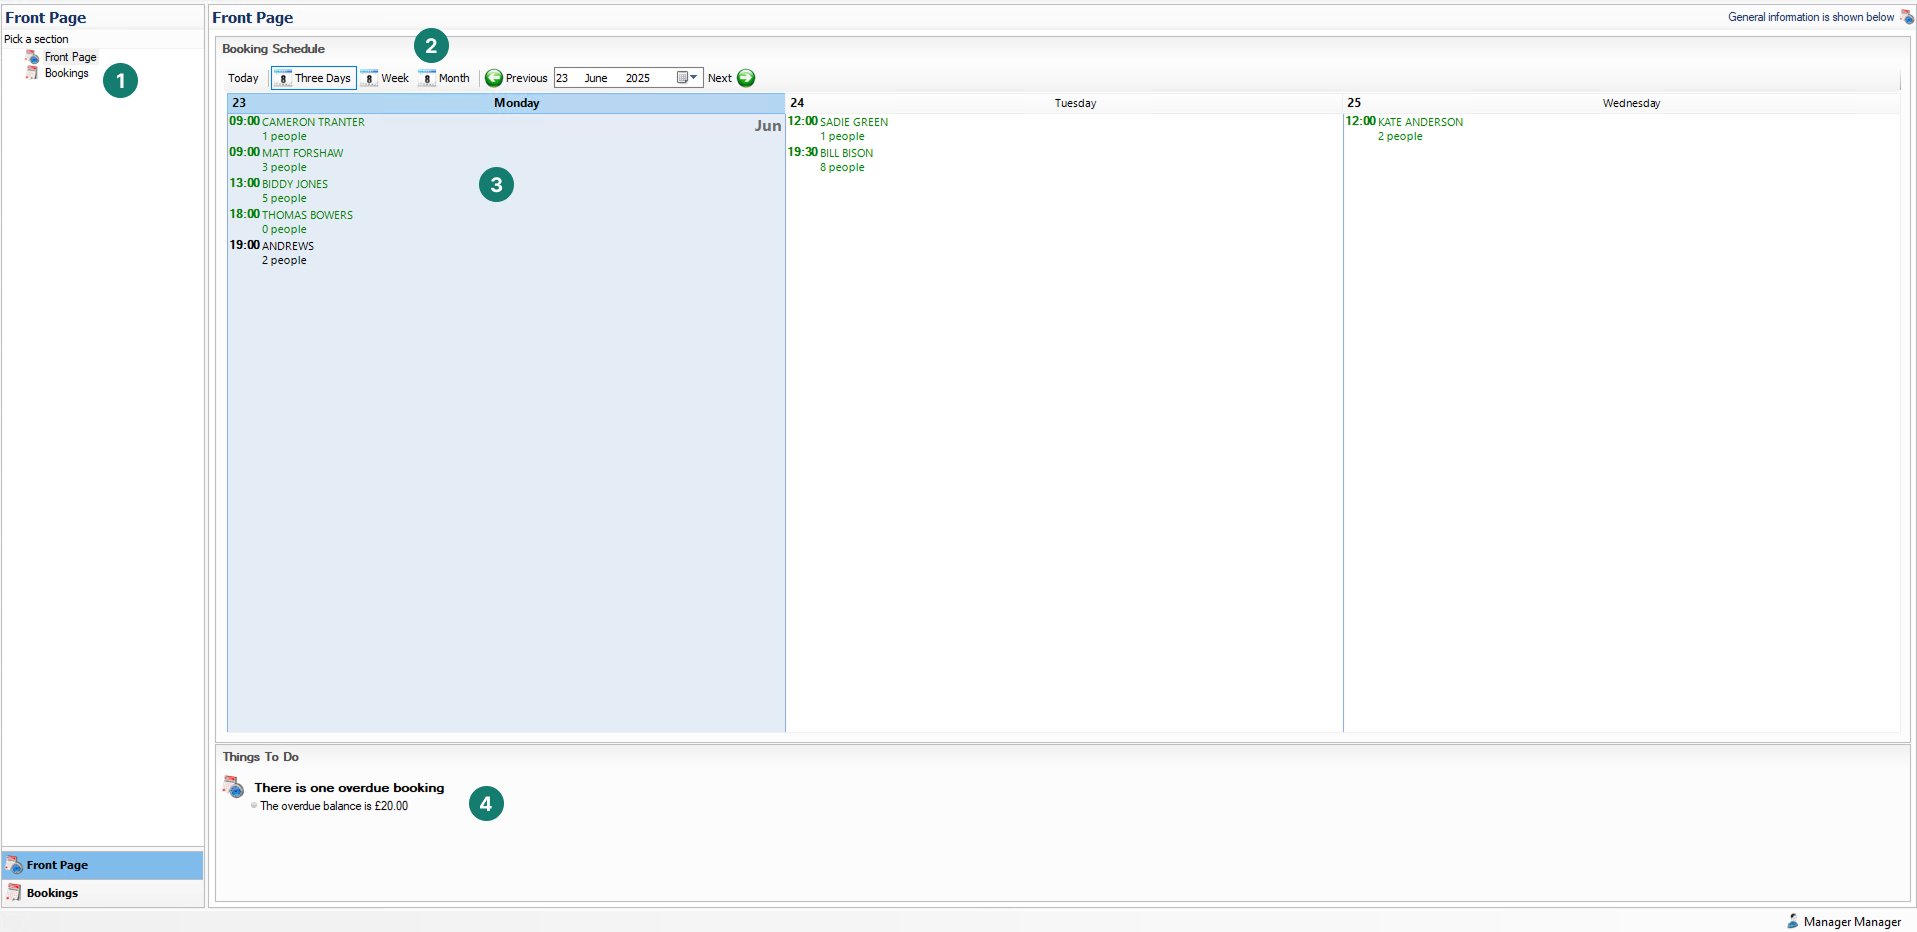
Task: Open the Bookings tree item
Action: [66, 73]
